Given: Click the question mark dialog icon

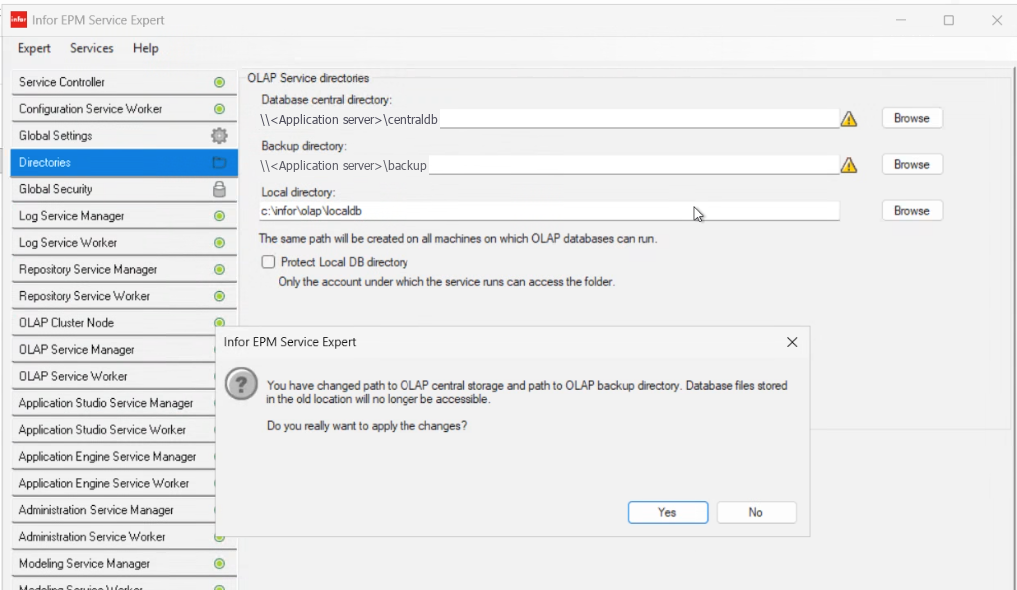Looking at the screenshot, I should click(x=241, y=384).
